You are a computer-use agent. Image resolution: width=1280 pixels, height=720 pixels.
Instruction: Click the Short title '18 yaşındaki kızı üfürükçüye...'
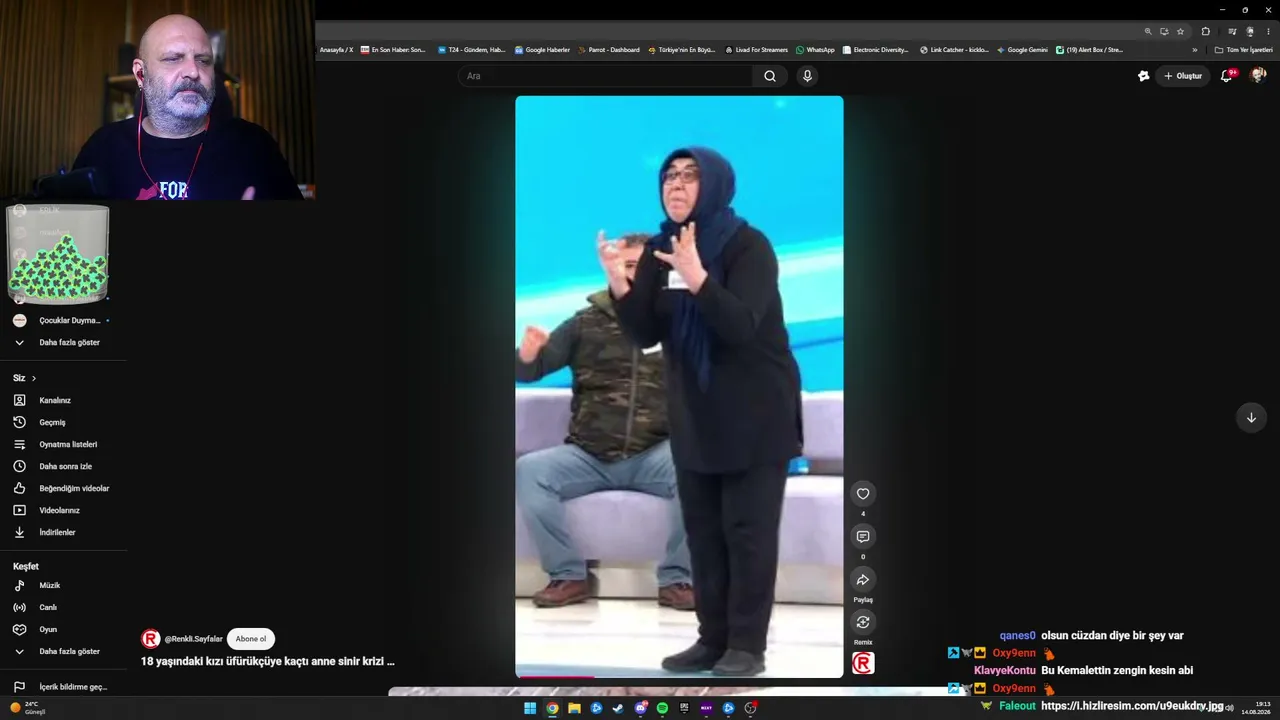[268, 661]
